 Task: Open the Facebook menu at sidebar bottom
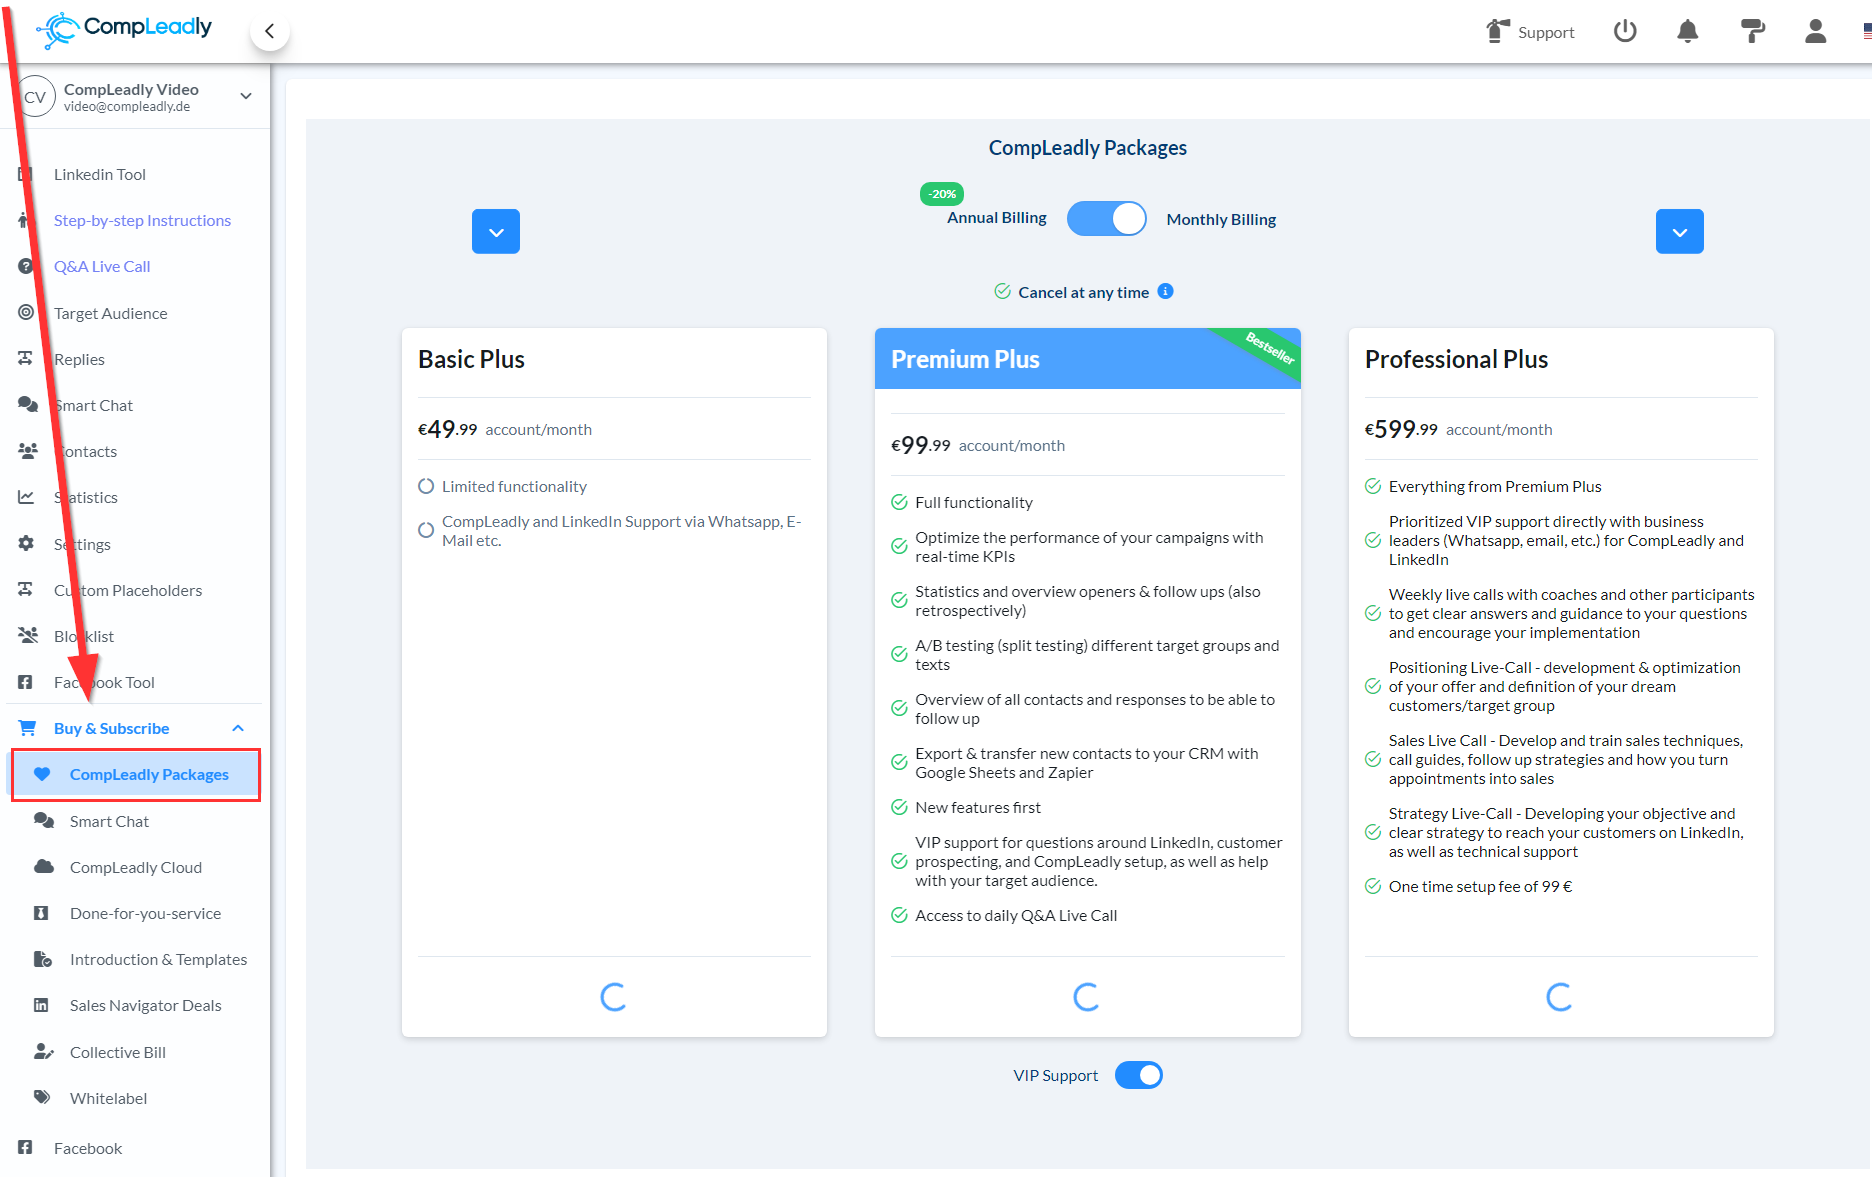click(x=88, y=1148)
